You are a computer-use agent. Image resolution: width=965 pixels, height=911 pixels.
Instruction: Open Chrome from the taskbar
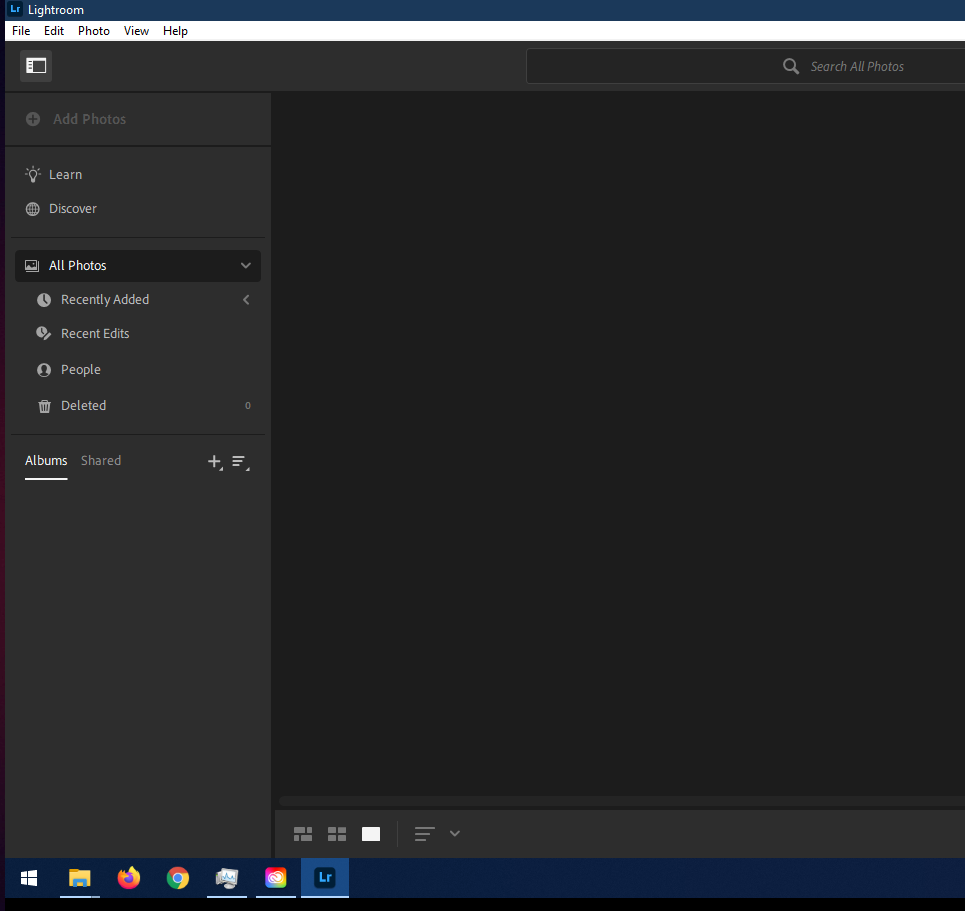point(178,878)
